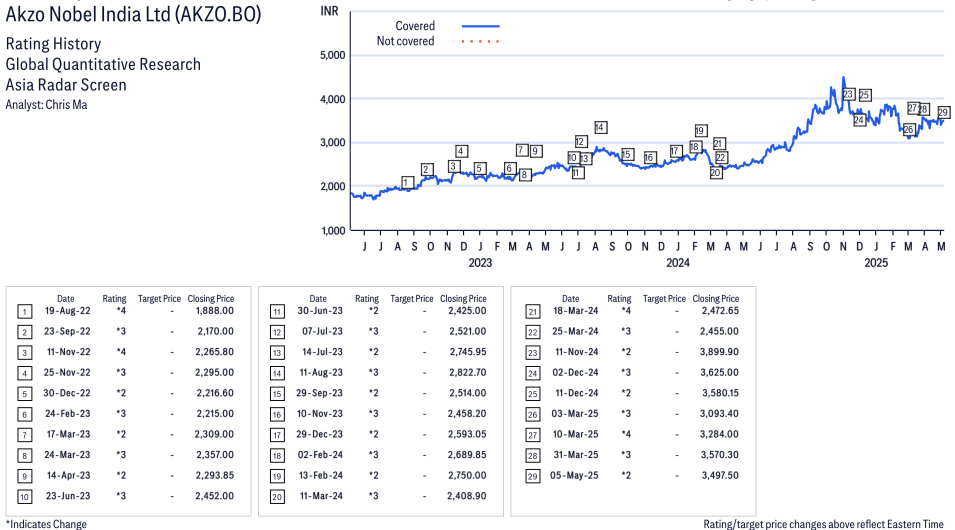This screenshot has height=530, width=955.
Task: Select the 05-May-25 date cell
Action: pos(574,475)
